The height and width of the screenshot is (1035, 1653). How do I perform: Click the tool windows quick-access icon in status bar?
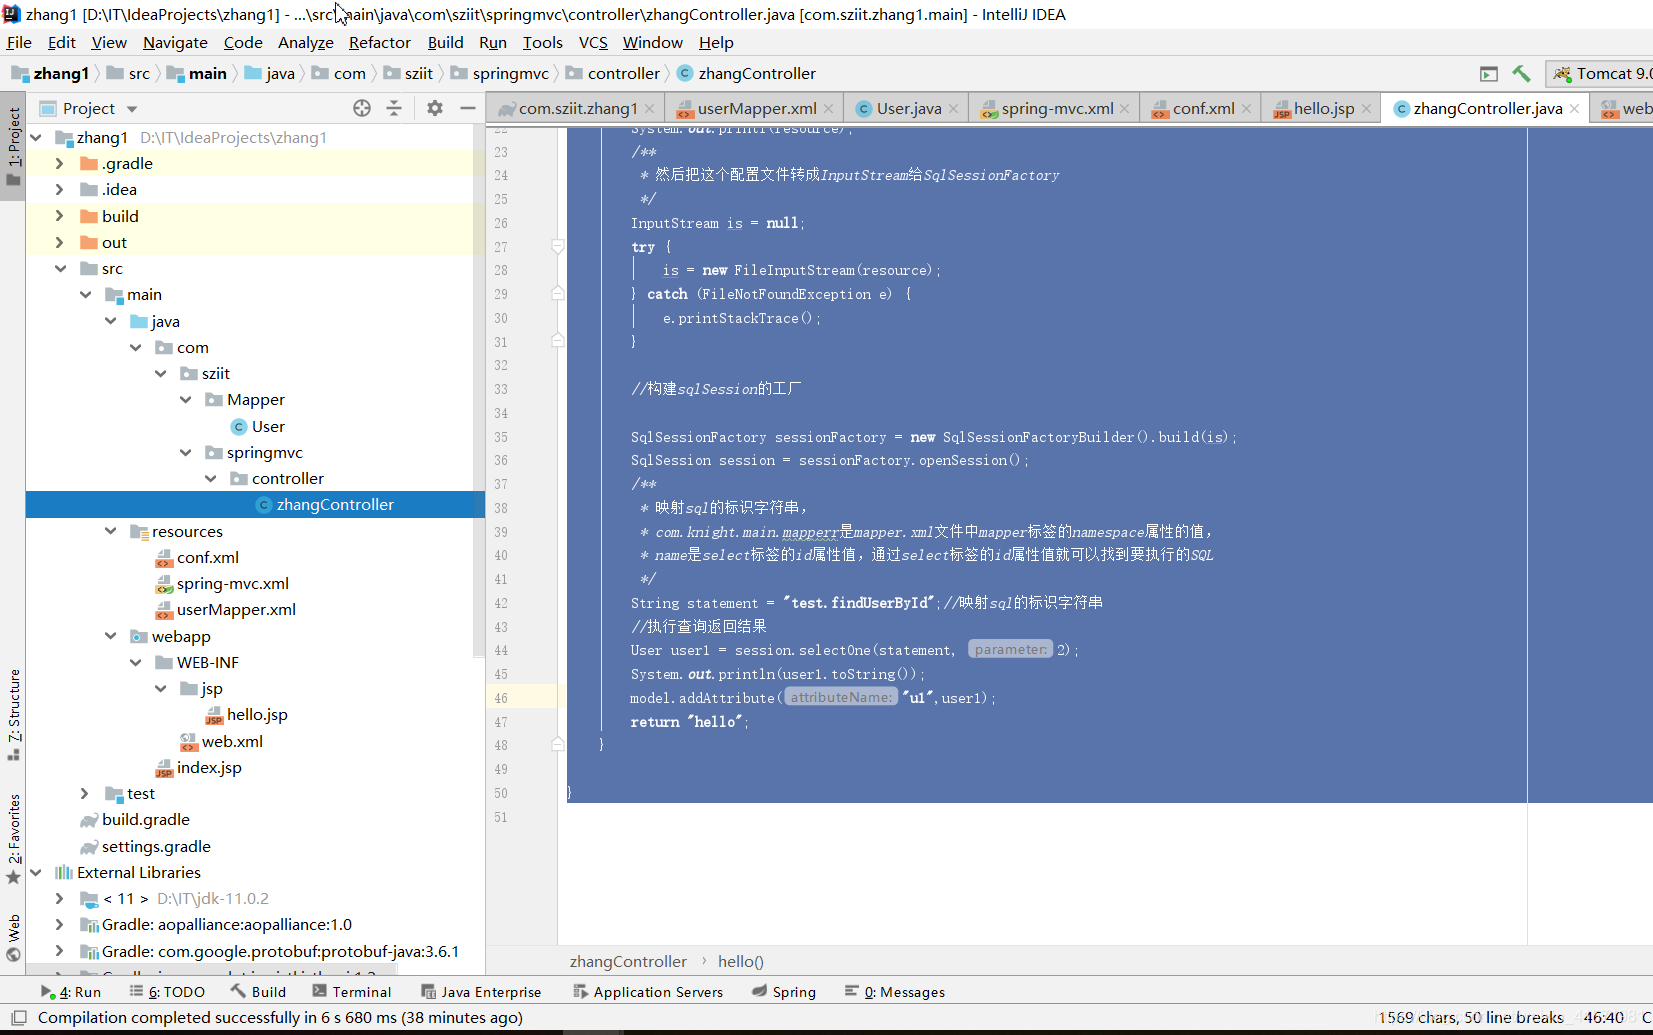point(18,1017)
